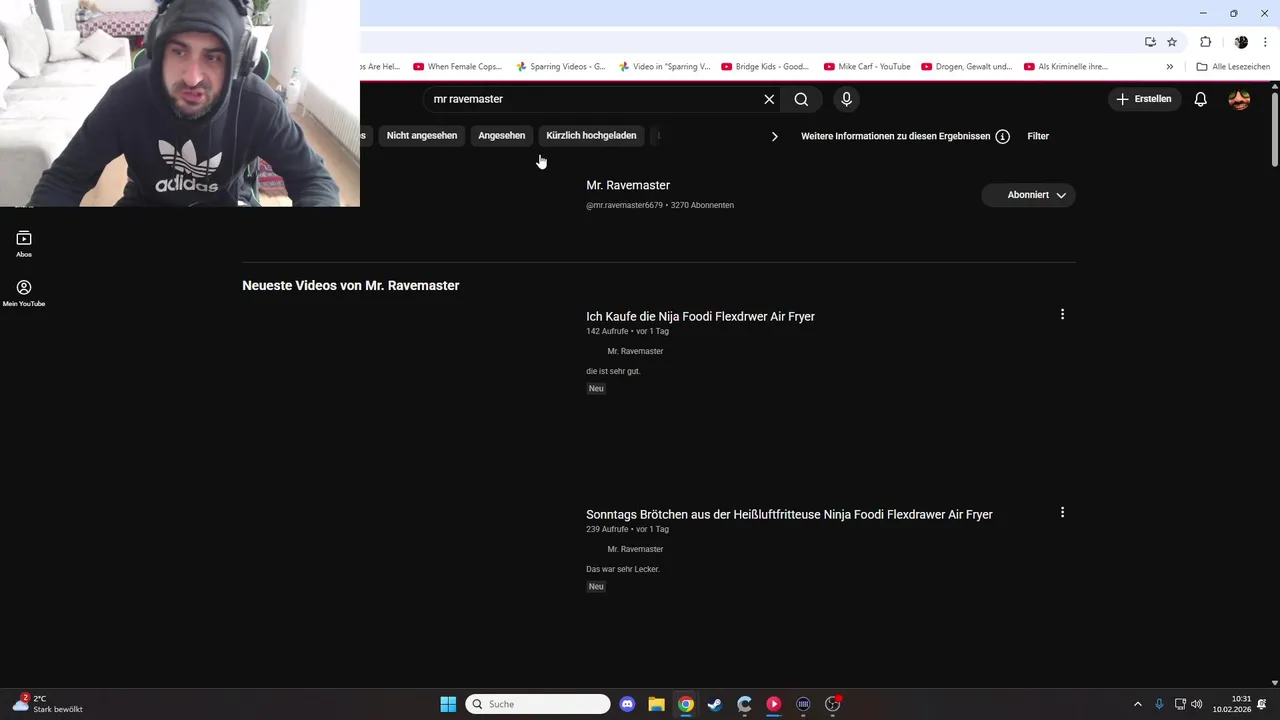Open volume control in system tray
The width and height of the screenshot is (1280, 720).
click(1197, 704)
